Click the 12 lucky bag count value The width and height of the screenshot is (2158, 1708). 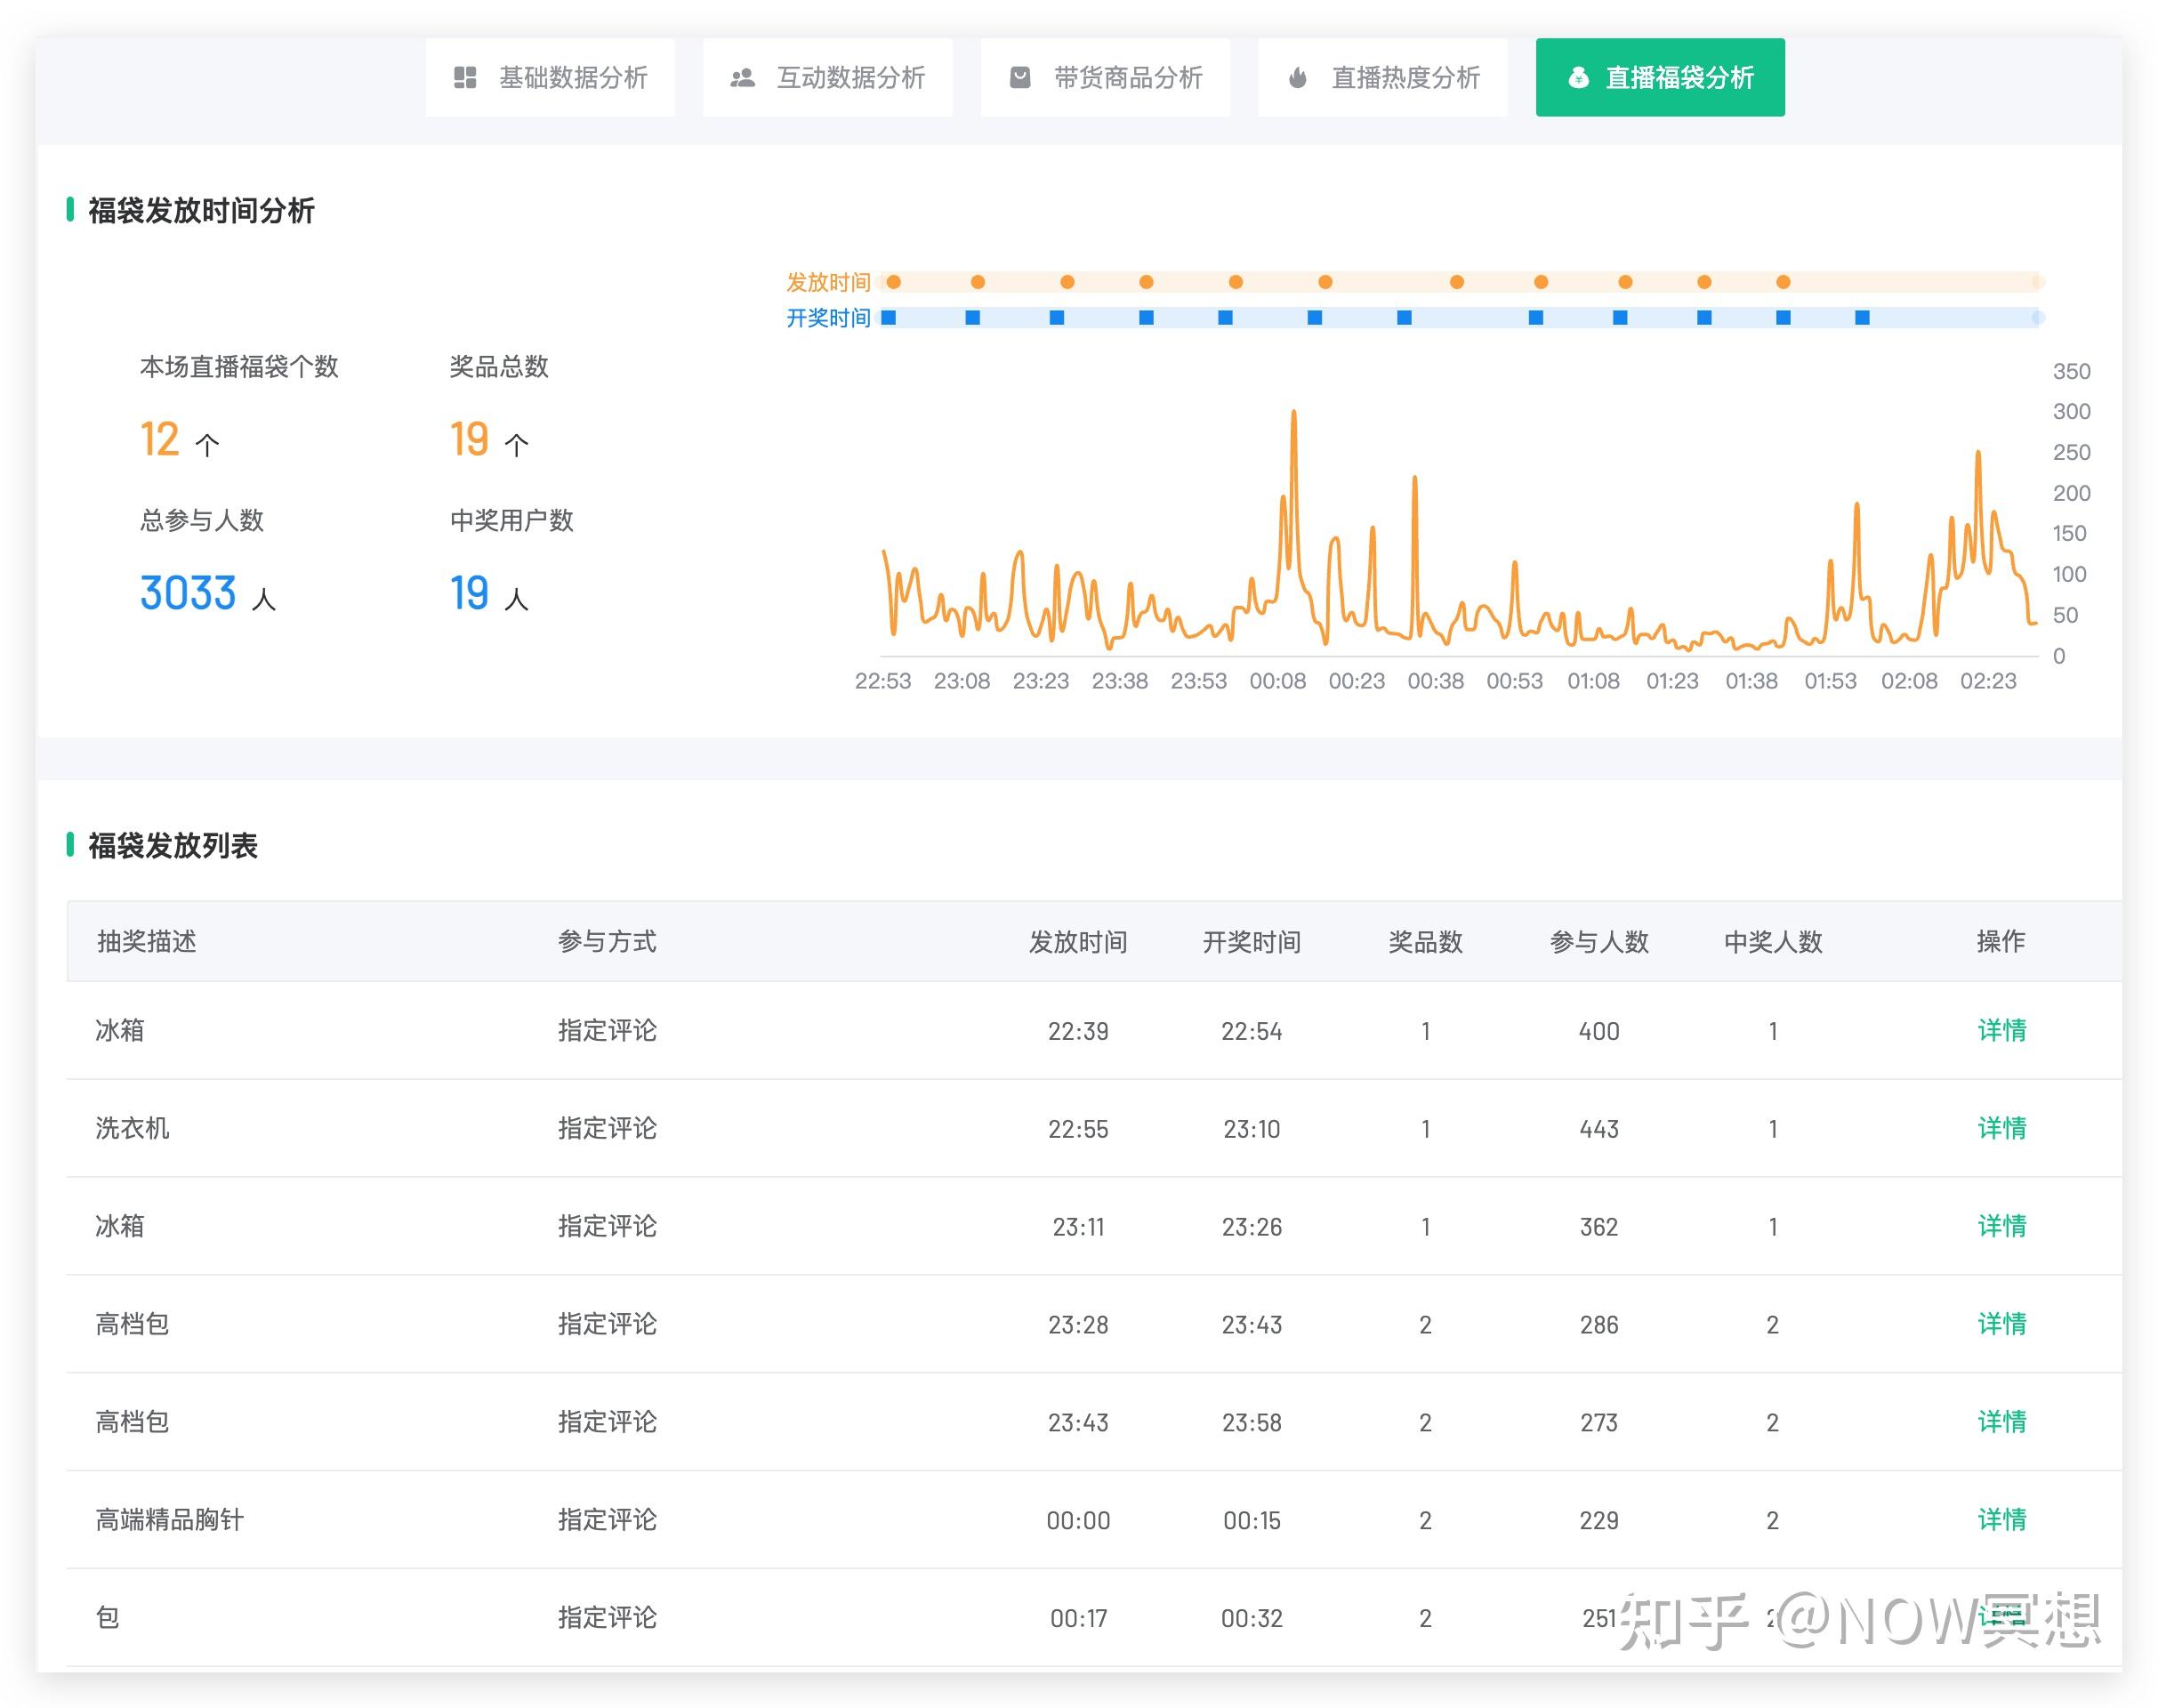point(159,440)
